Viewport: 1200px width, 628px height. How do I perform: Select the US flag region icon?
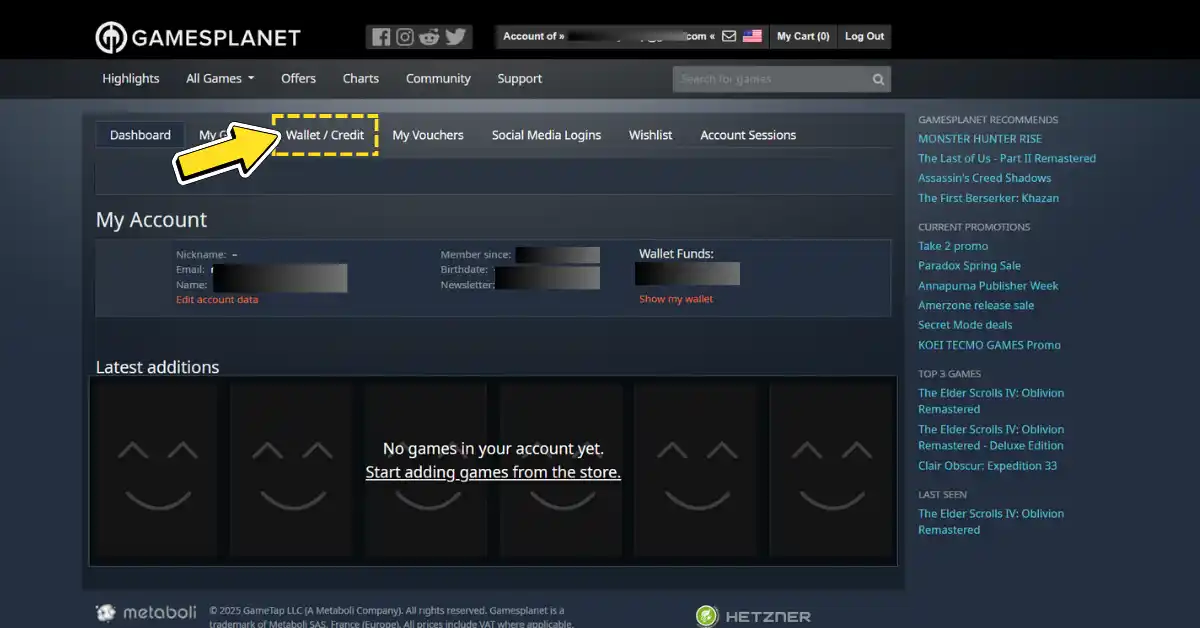click(x=752, y=37)
